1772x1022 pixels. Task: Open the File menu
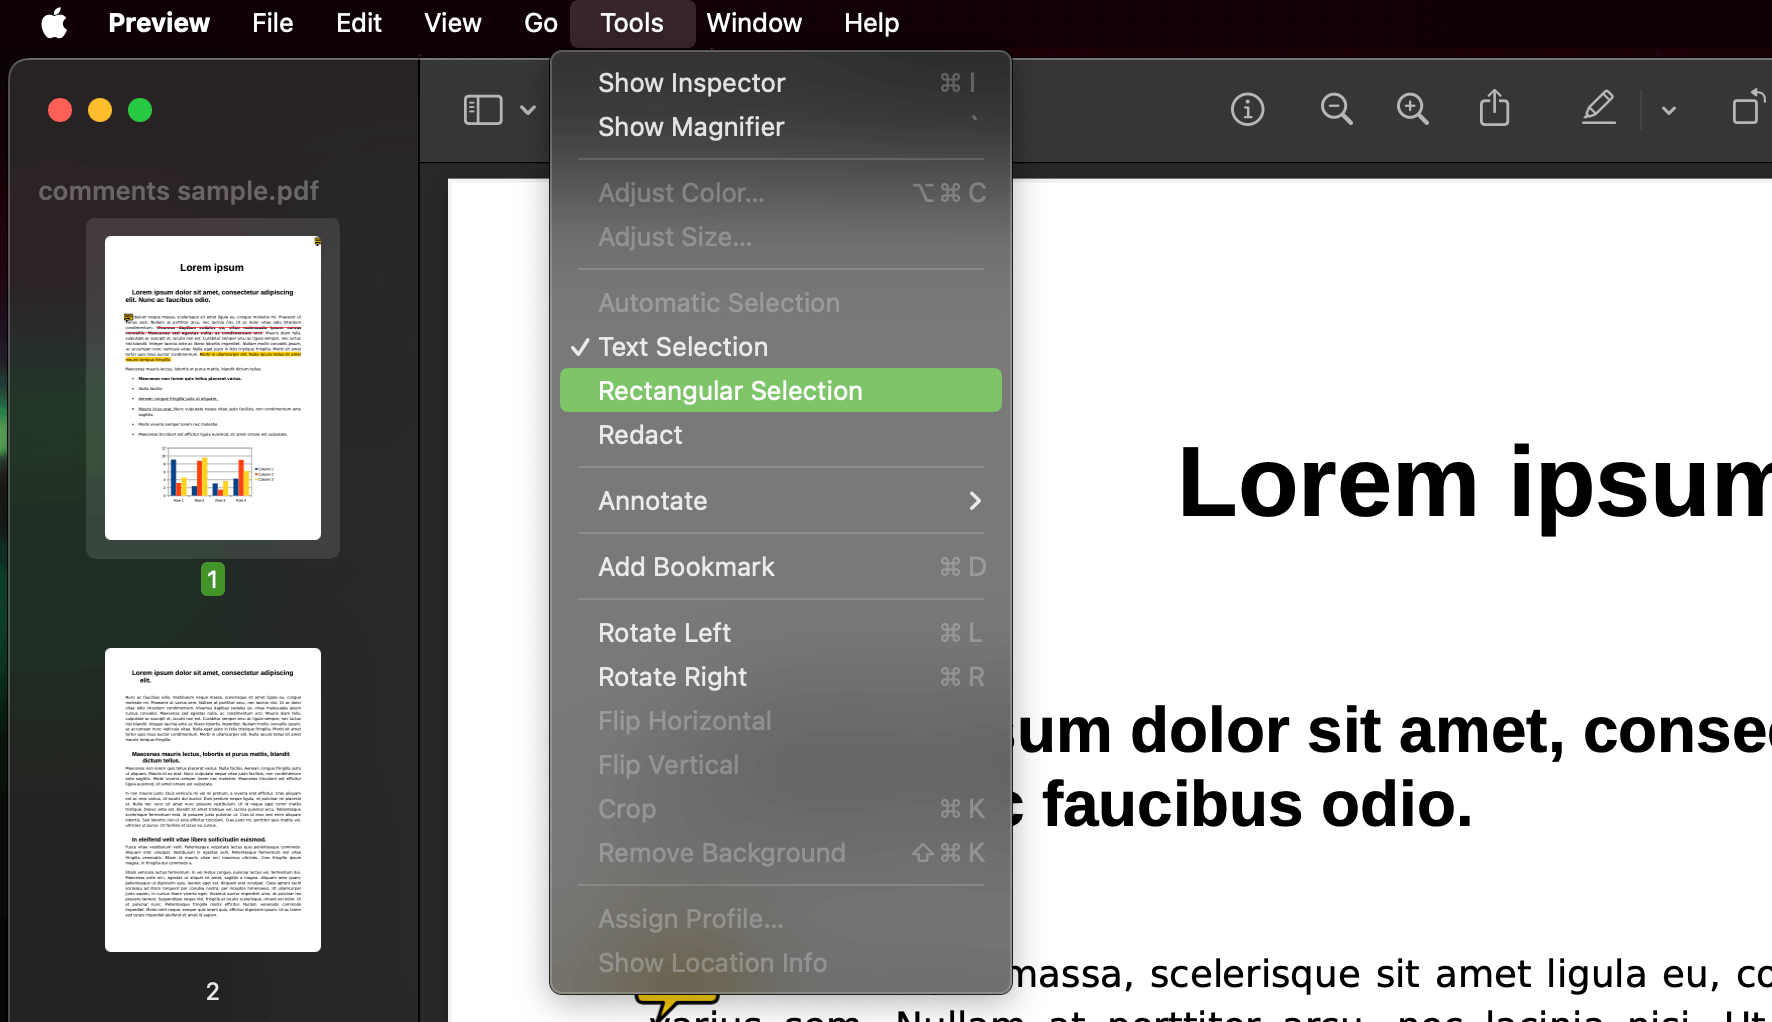[x=272, y=23]
